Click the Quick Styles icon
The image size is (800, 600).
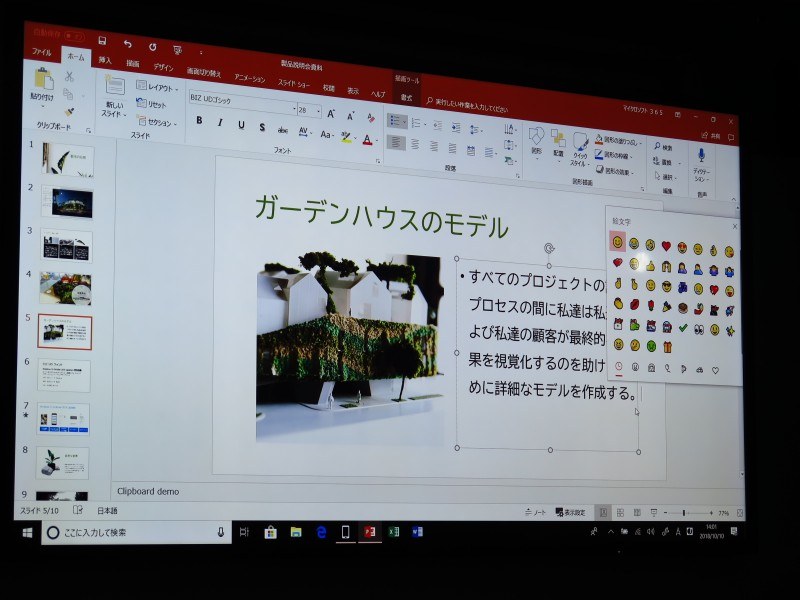coord(581,142)
